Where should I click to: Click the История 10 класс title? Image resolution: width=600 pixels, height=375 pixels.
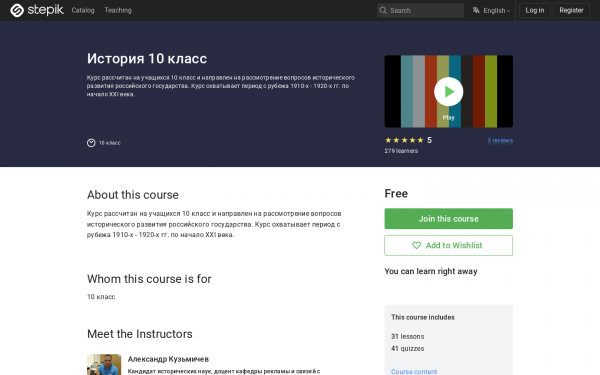click(x=147, y=59)
